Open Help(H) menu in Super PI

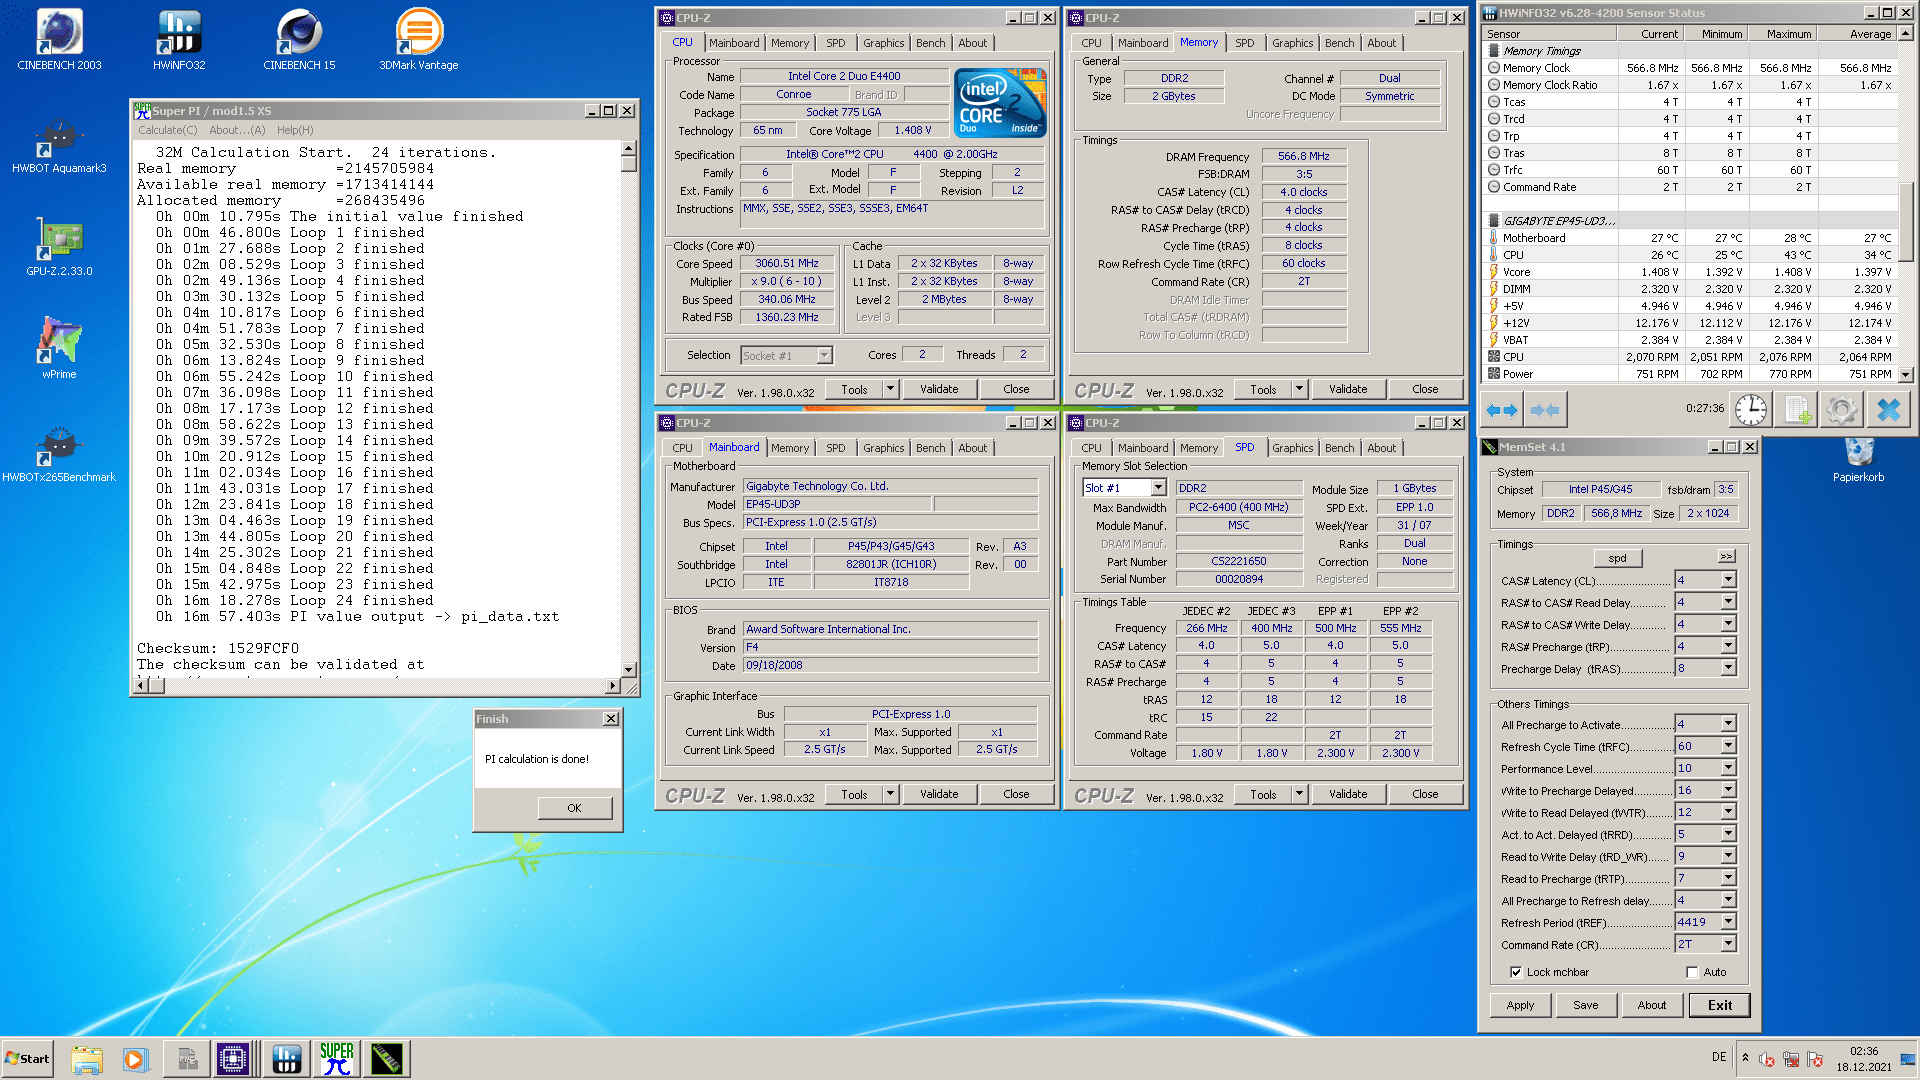[295, 130]
